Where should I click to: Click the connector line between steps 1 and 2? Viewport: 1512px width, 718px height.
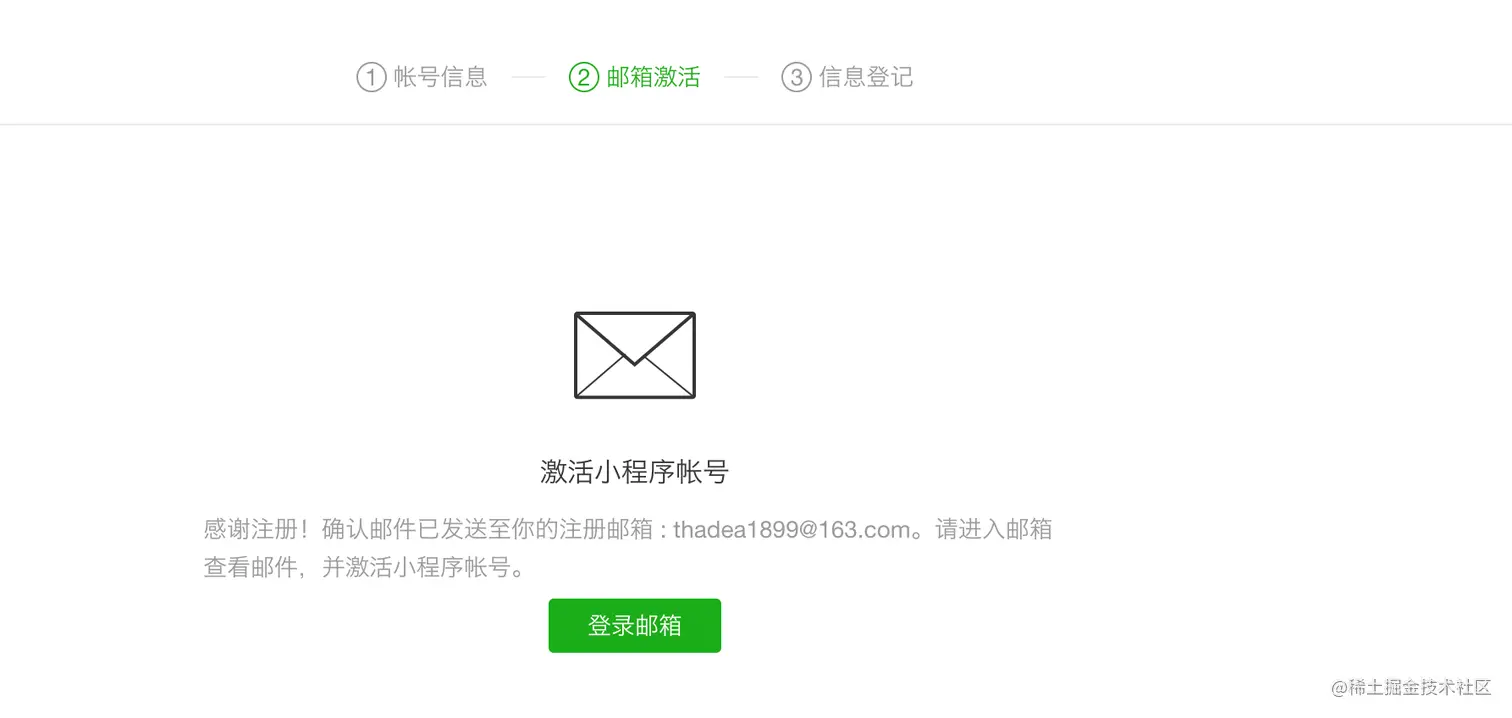(x=528, y=77)
